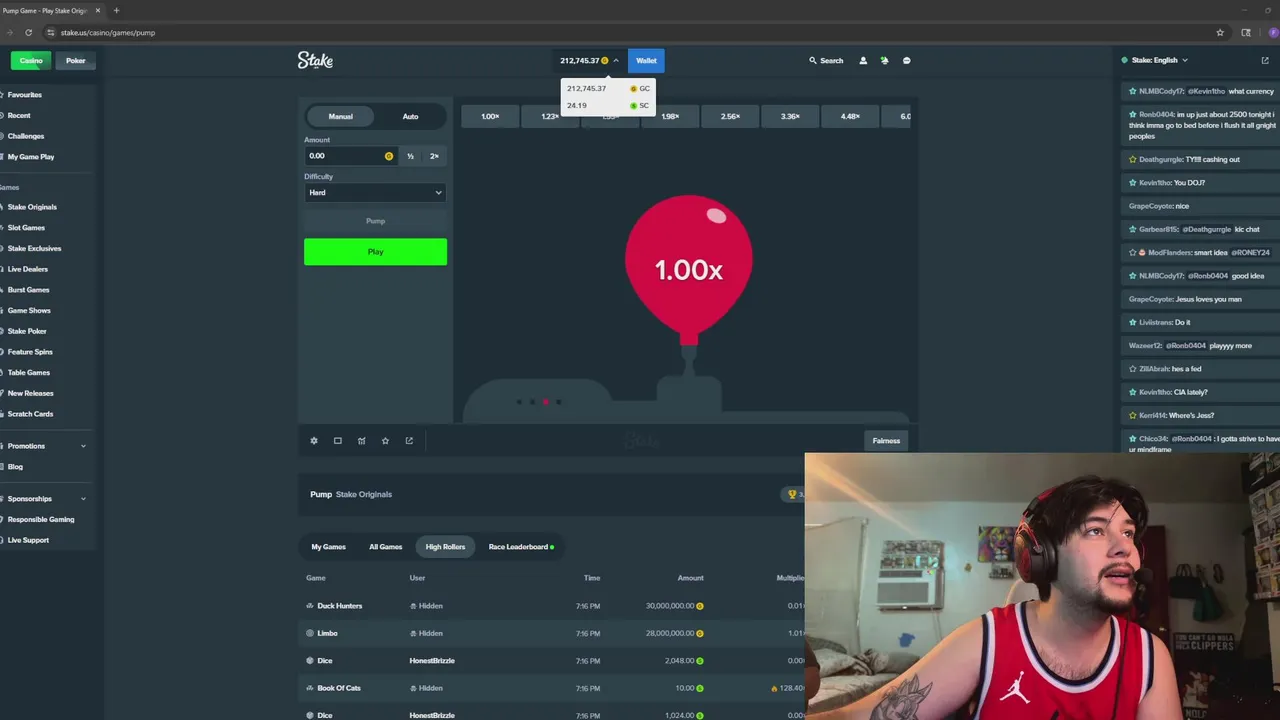Image resolution: width=1280 pixels, height=720 pixels.
Task: Click the 1.00× multiplier tile
Action: point(490,116)
